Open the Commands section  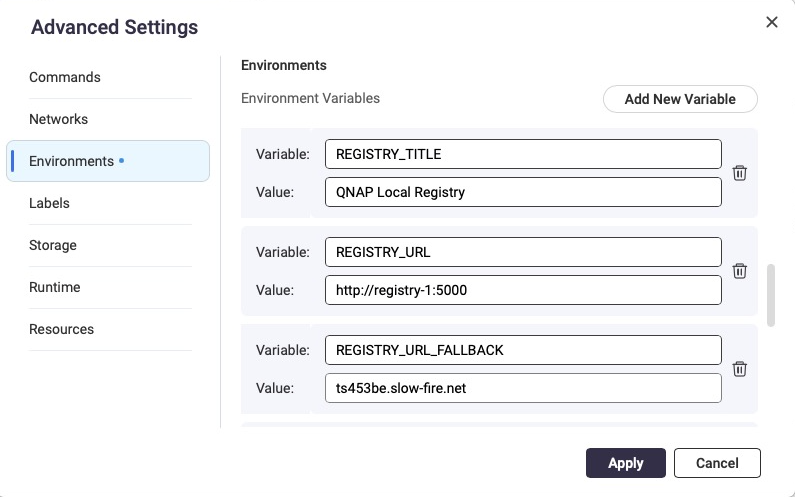coord(65,77)
